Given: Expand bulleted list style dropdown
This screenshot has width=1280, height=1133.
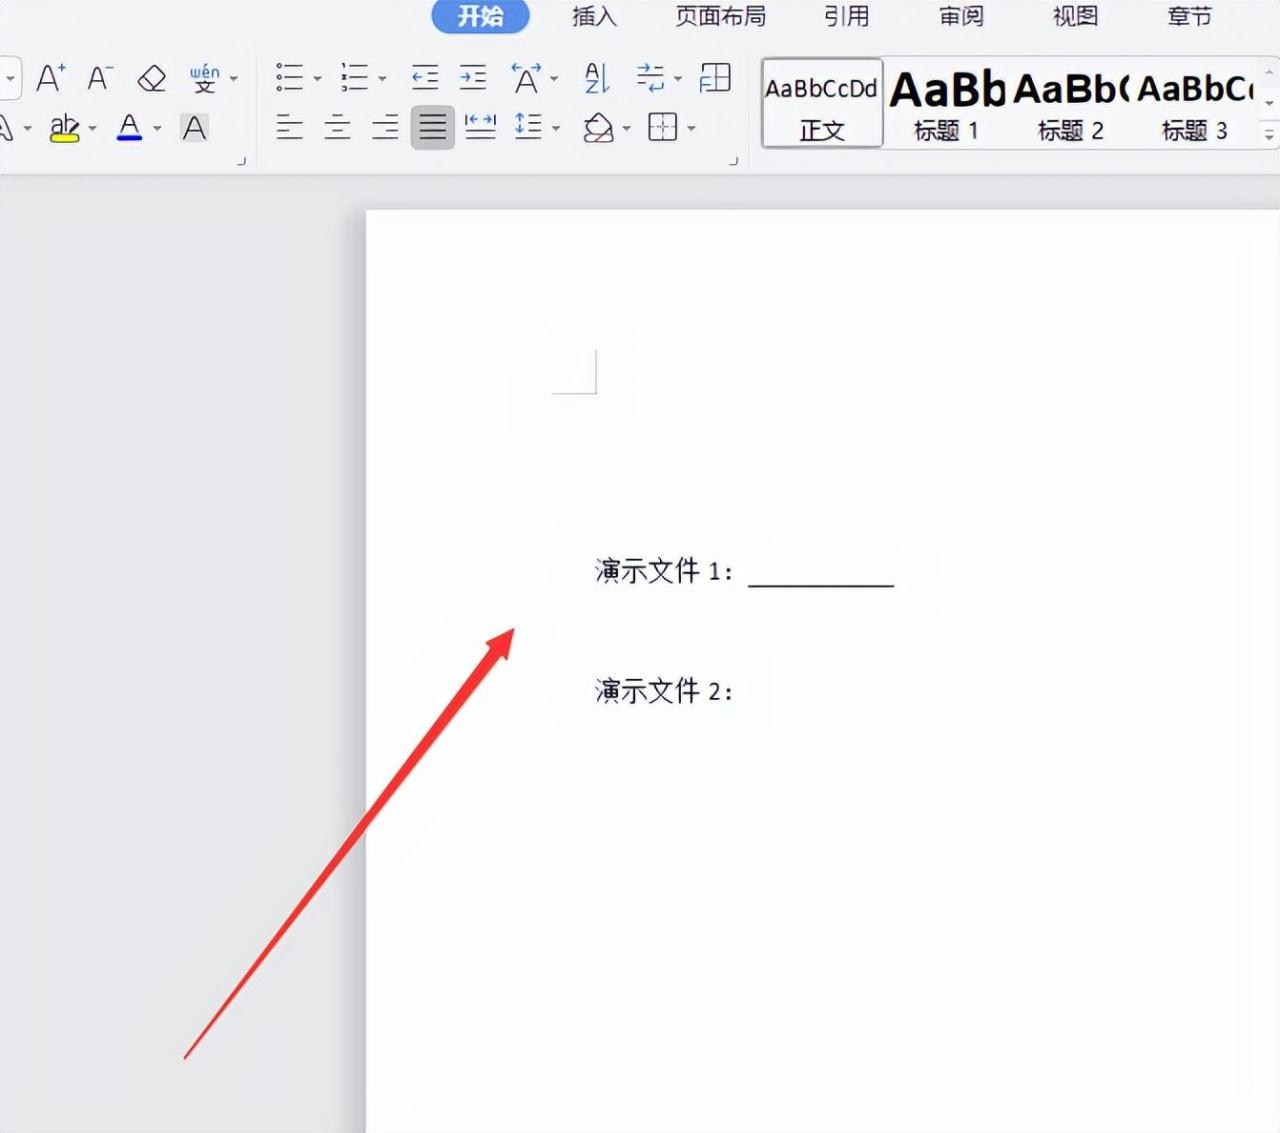Looking at the screenshot, I should 317,78.
